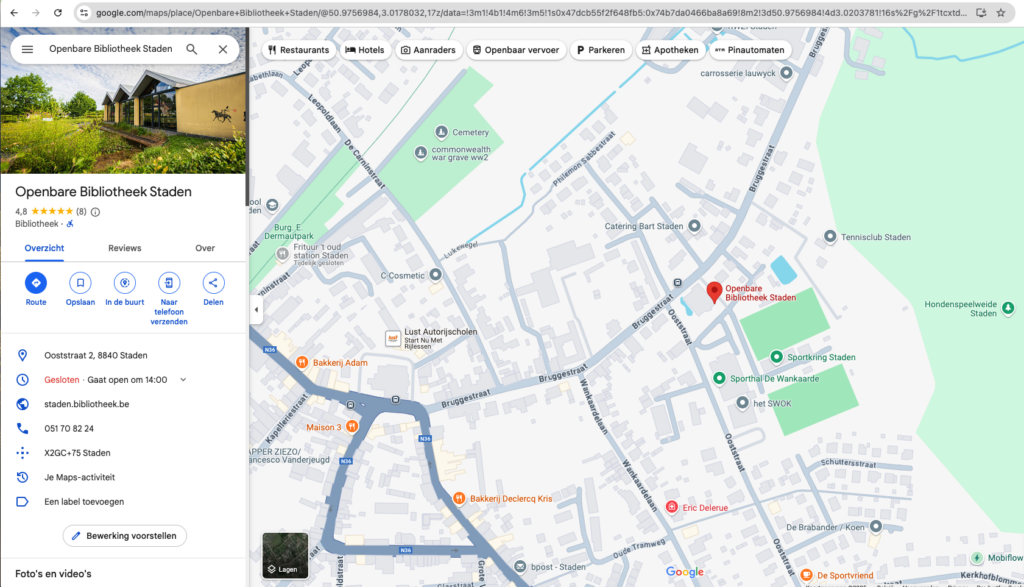
Task: Open the hamburger menu in search box
Action: click(x=27, y=49)
